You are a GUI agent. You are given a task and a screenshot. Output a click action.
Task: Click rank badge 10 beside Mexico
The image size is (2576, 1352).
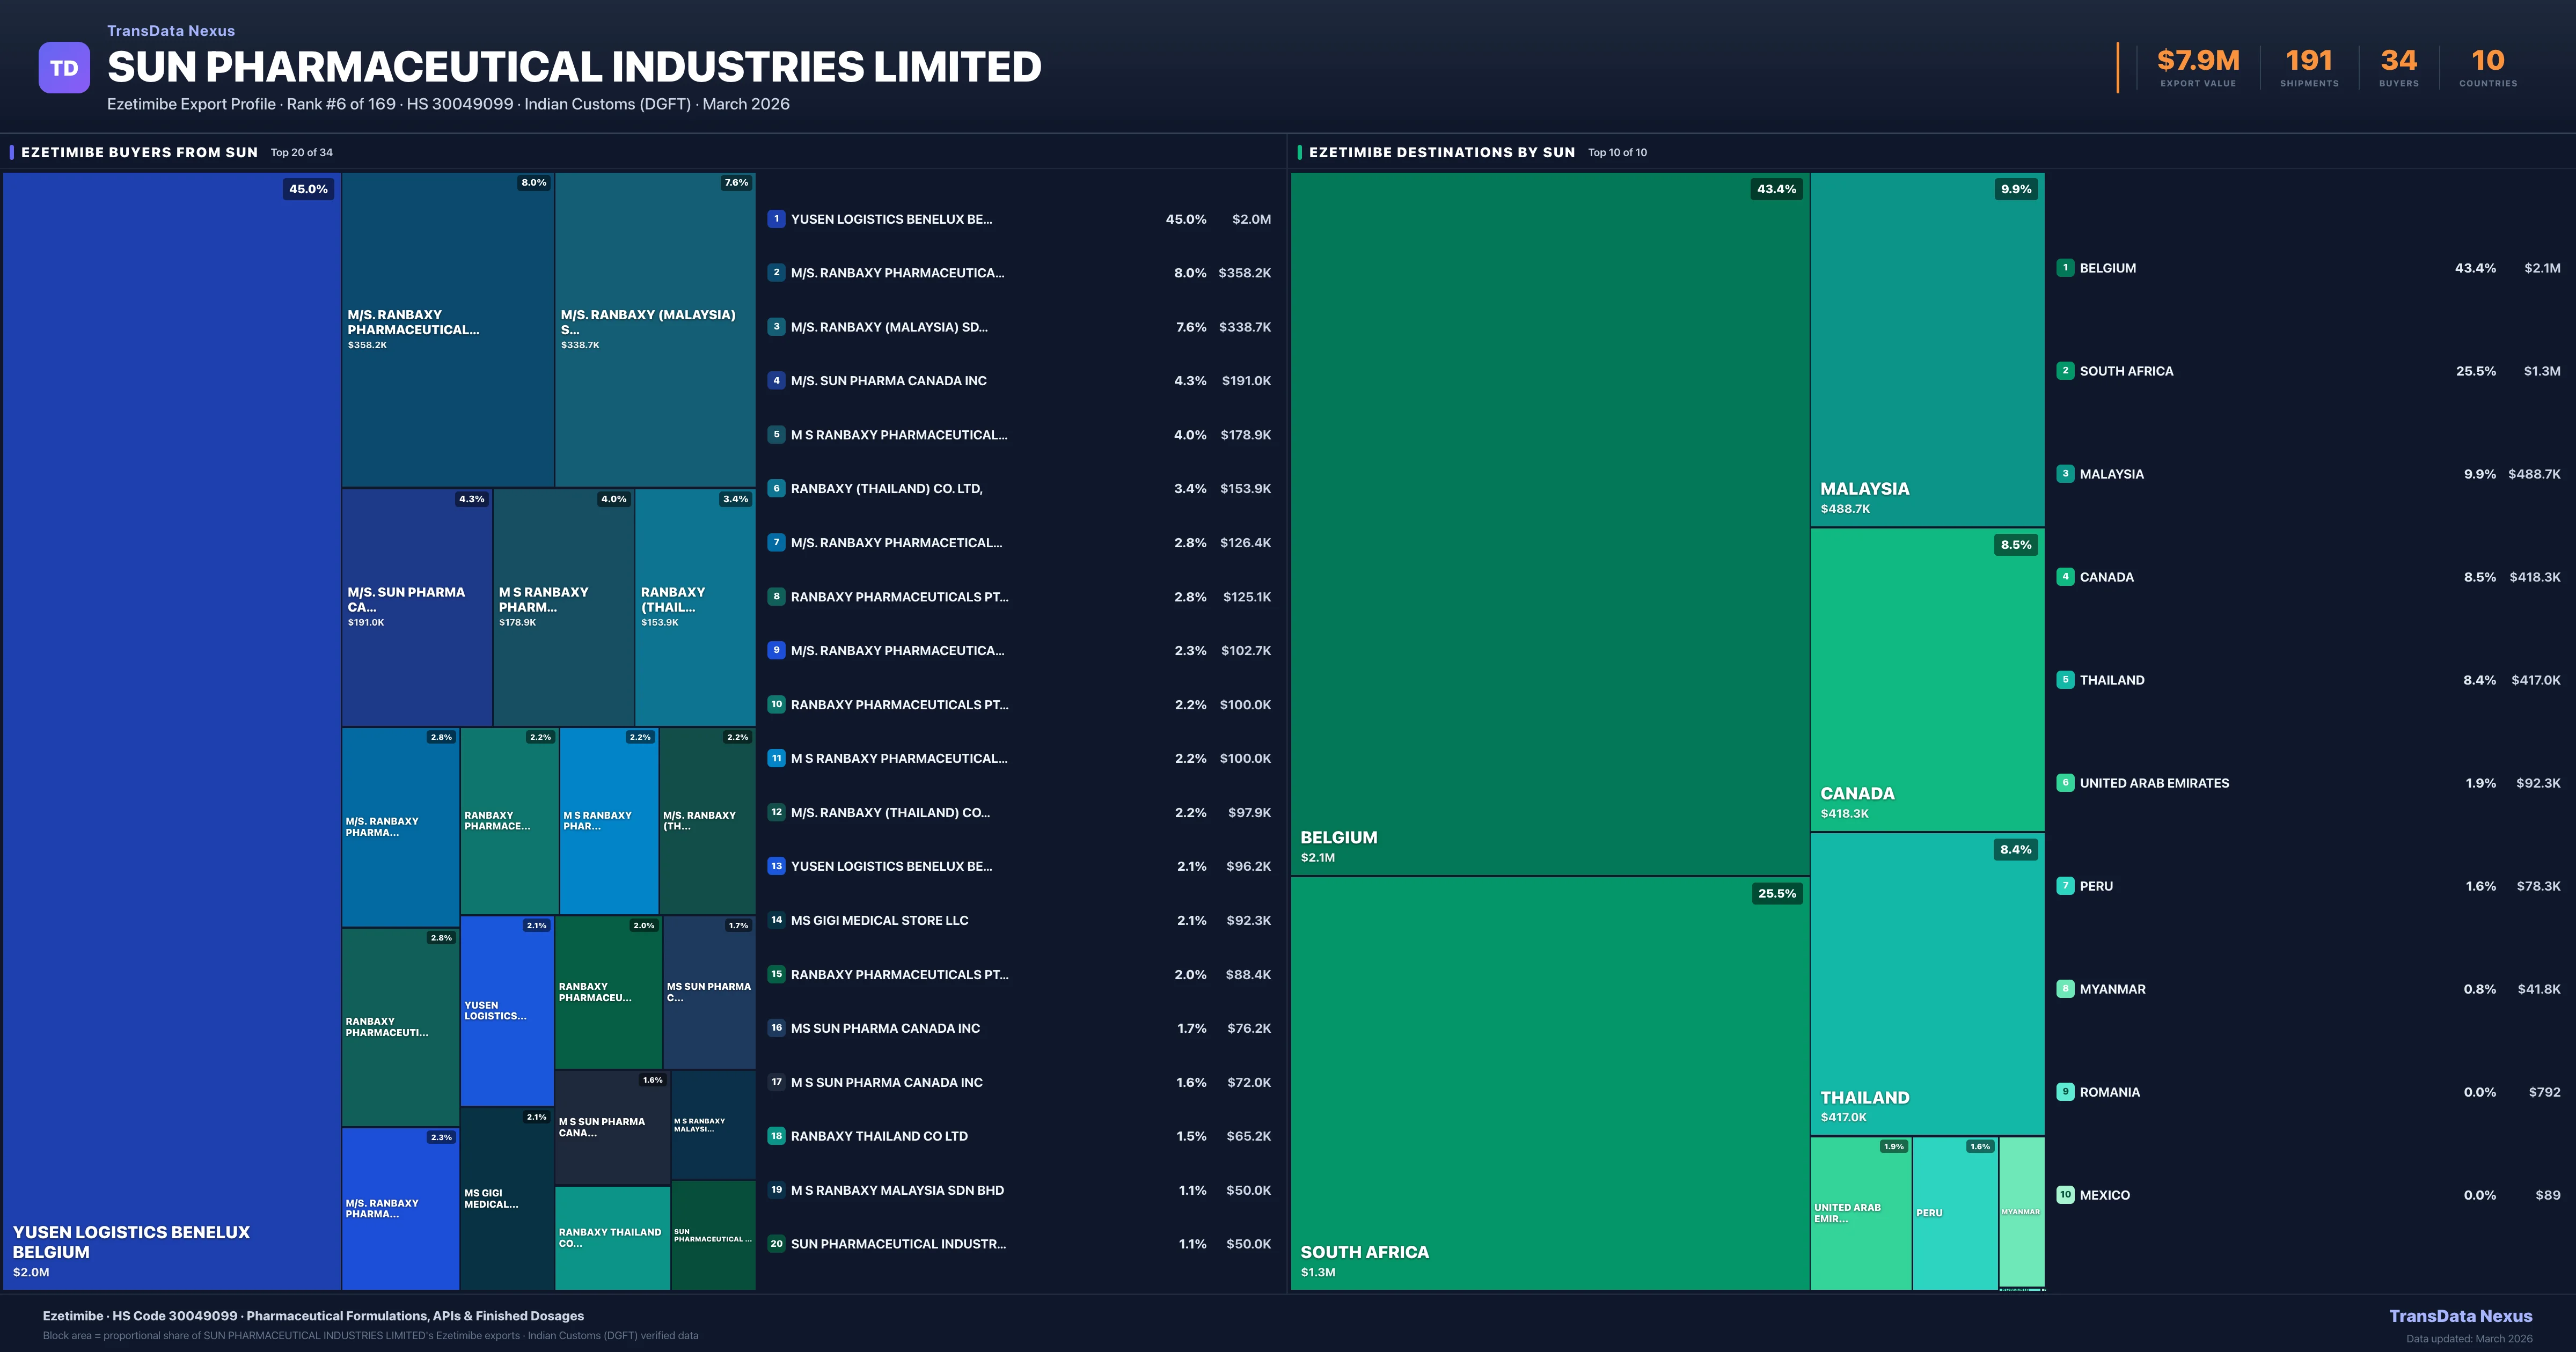[2065, 1195]
